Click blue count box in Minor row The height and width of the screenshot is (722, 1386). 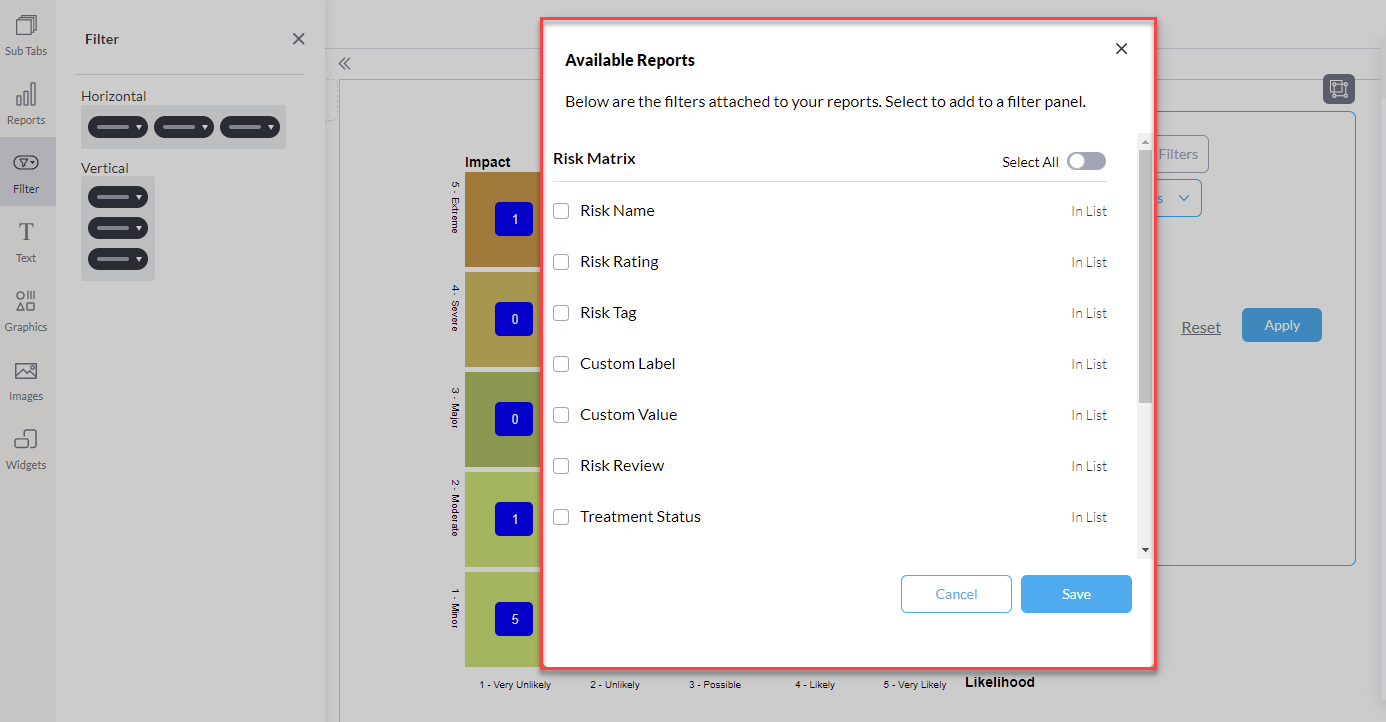(x=514, y=619)
